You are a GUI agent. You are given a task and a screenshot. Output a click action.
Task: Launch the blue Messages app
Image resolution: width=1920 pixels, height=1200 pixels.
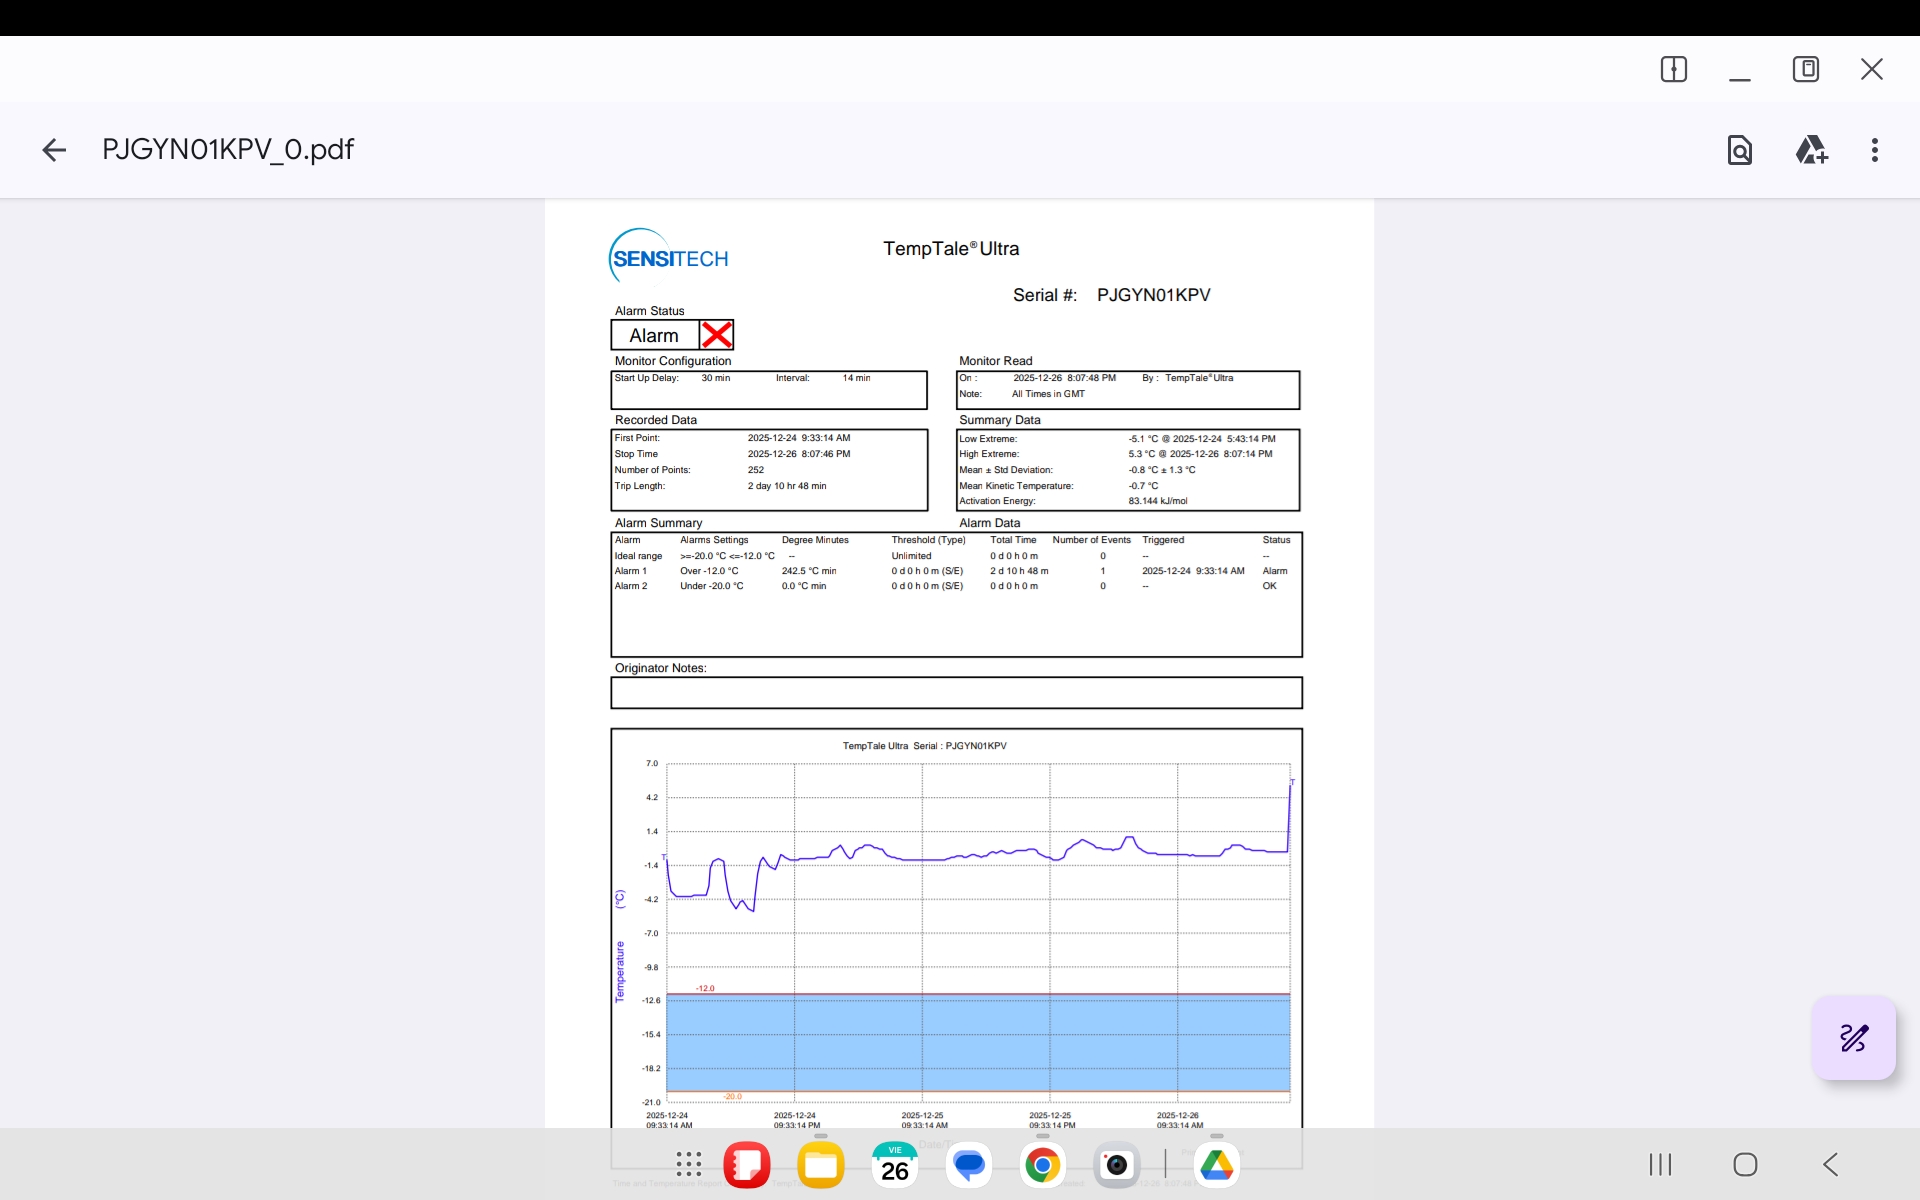tap(968, 1165)
